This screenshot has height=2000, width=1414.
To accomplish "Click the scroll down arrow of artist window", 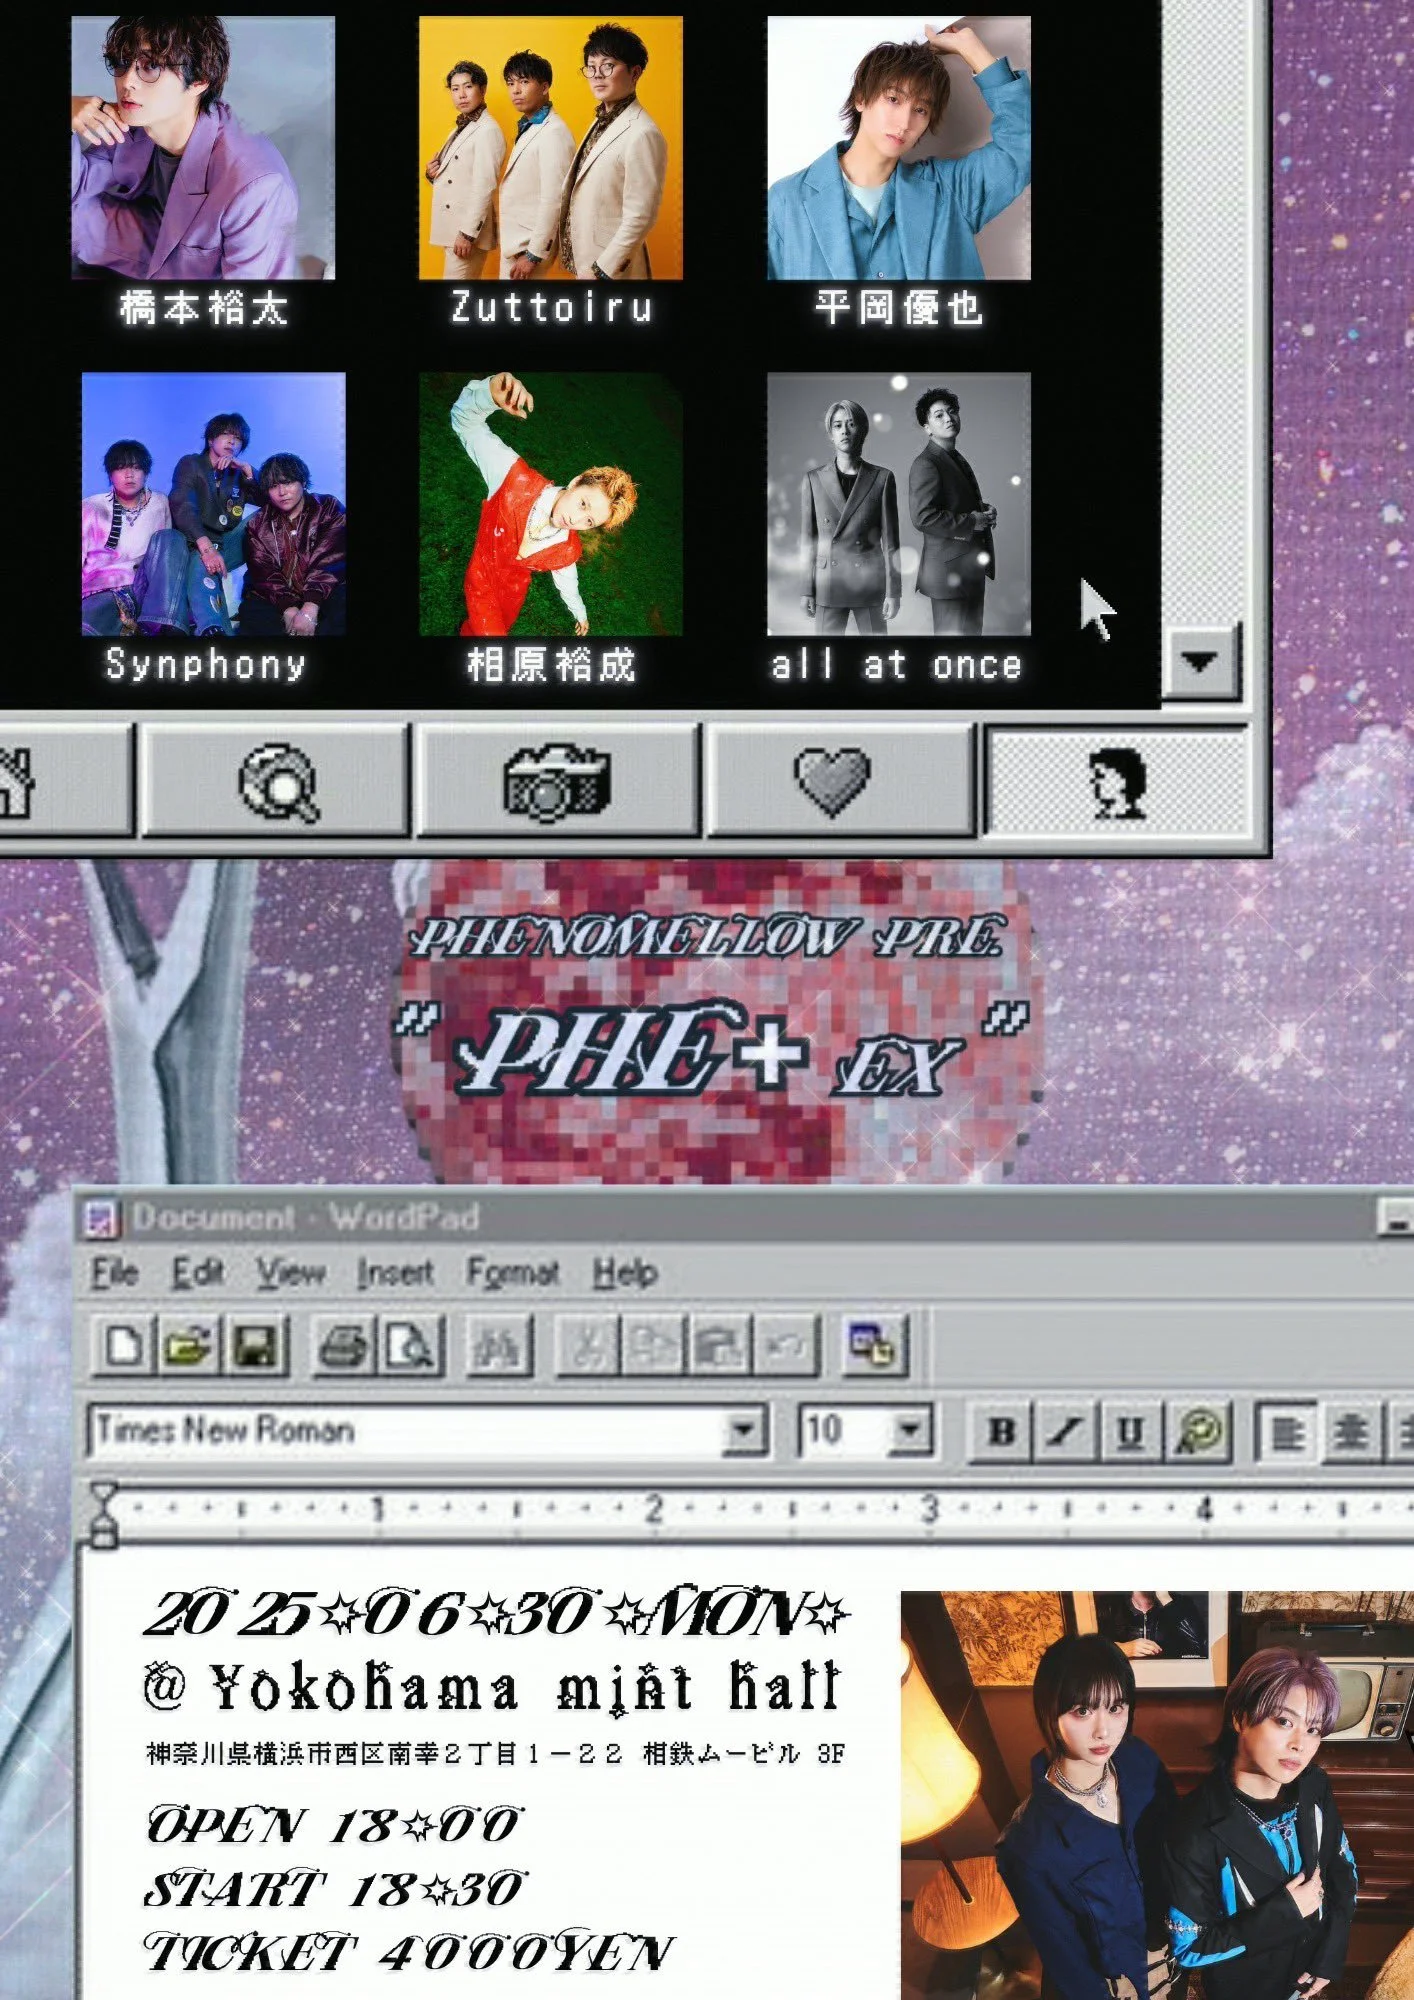I will tap(1200, 661).
